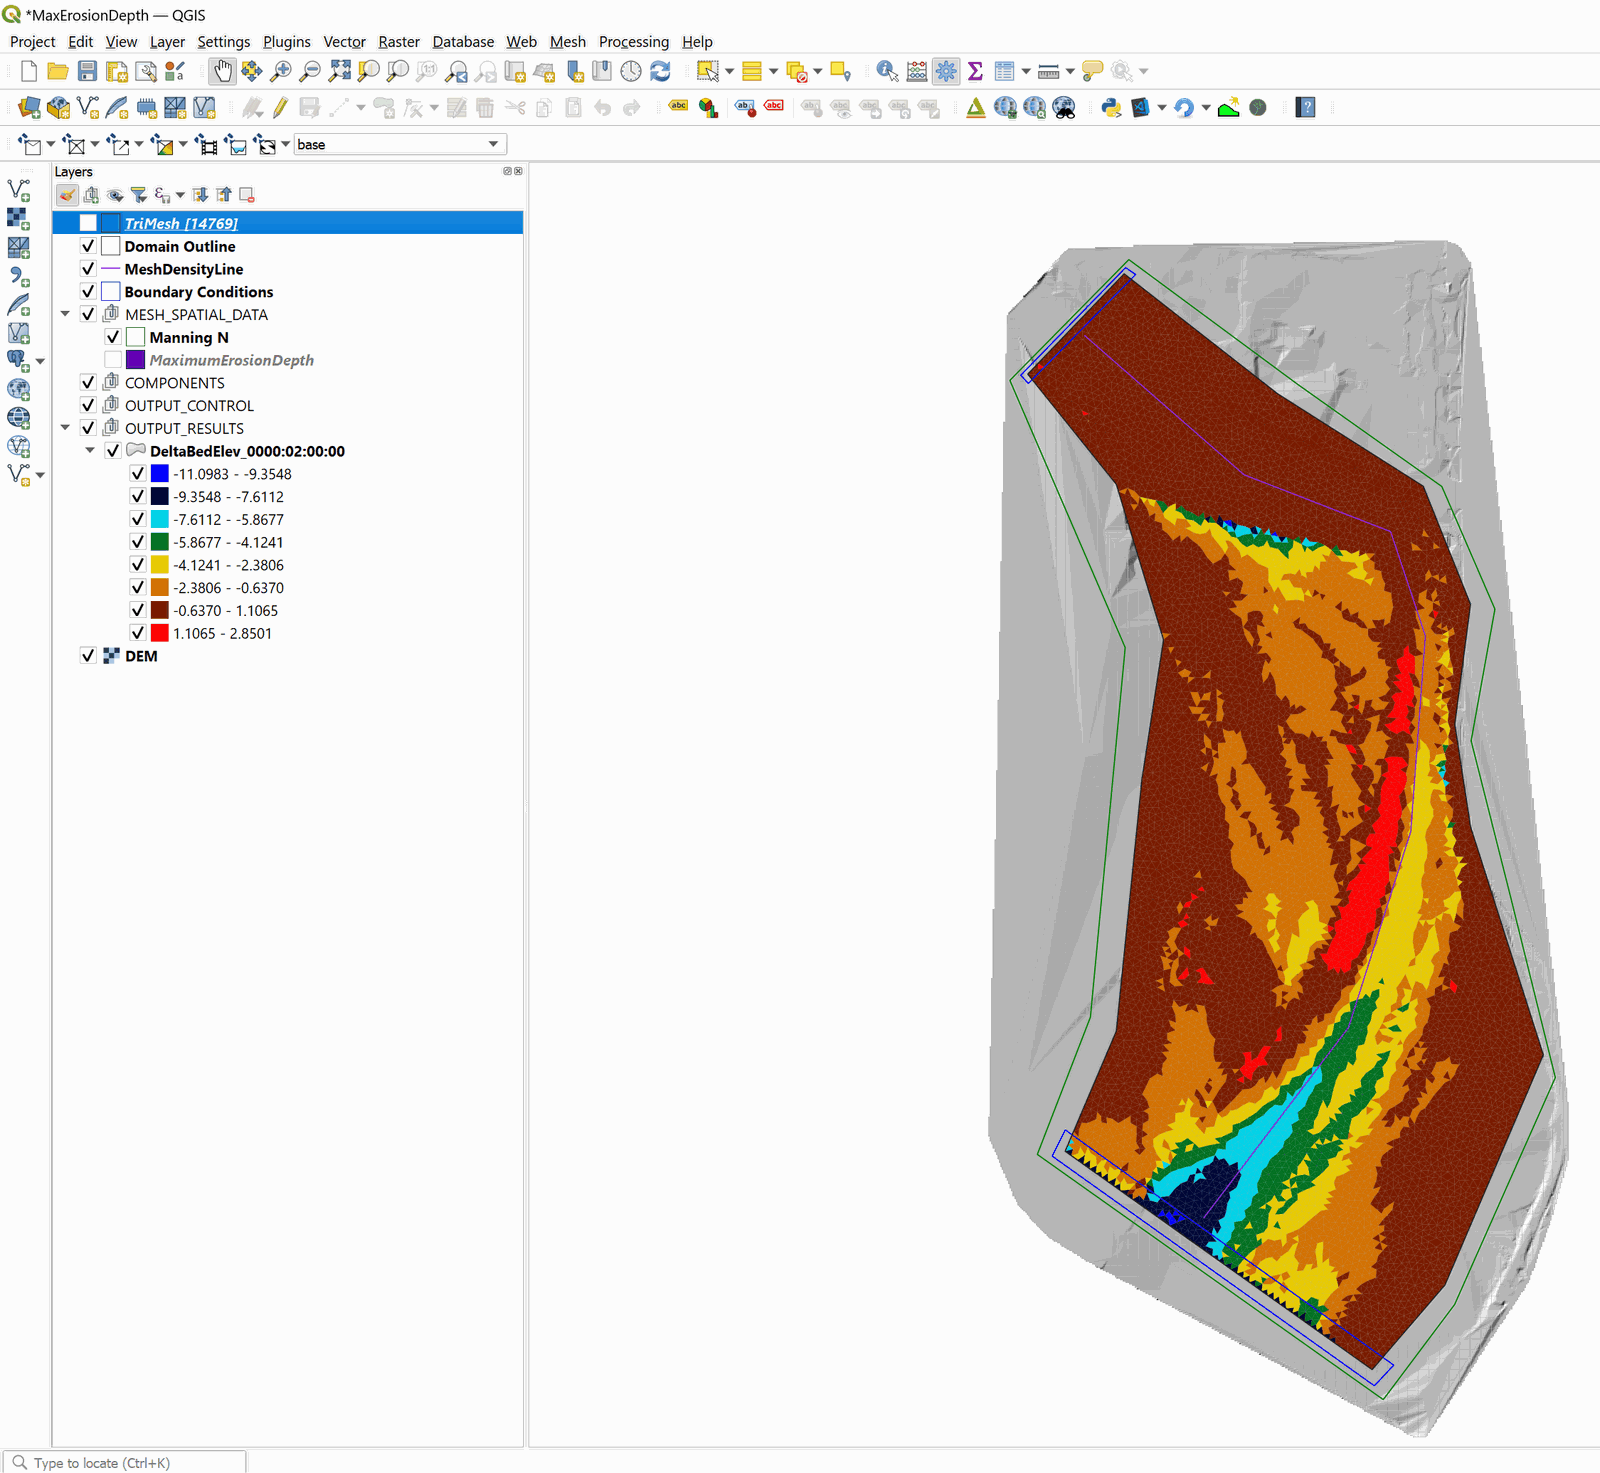The width and height of the screenshot is (1600, 1473).
Task: Click the Zoom Full extent icon
Action: coord(340,71)
